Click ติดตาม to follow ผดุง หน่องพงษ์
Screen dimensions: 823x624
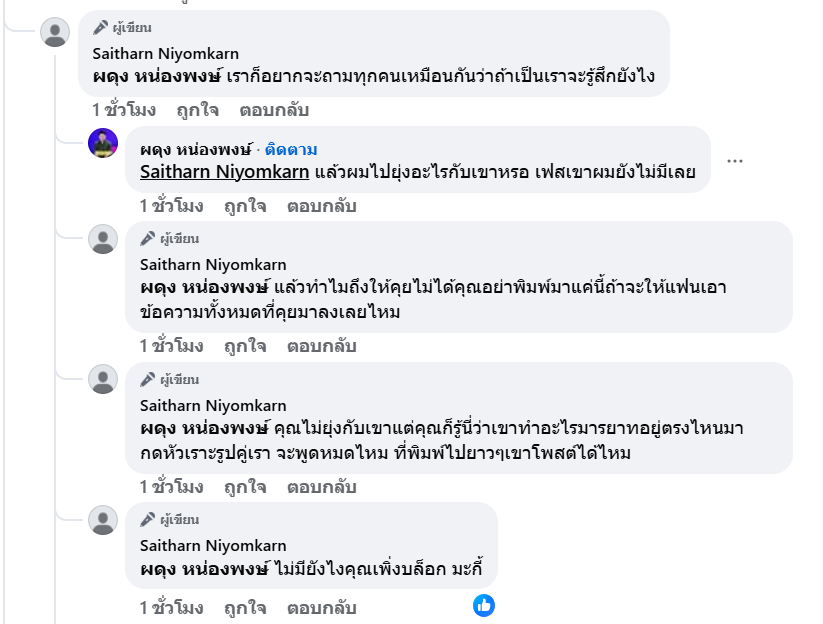(291, 150)
